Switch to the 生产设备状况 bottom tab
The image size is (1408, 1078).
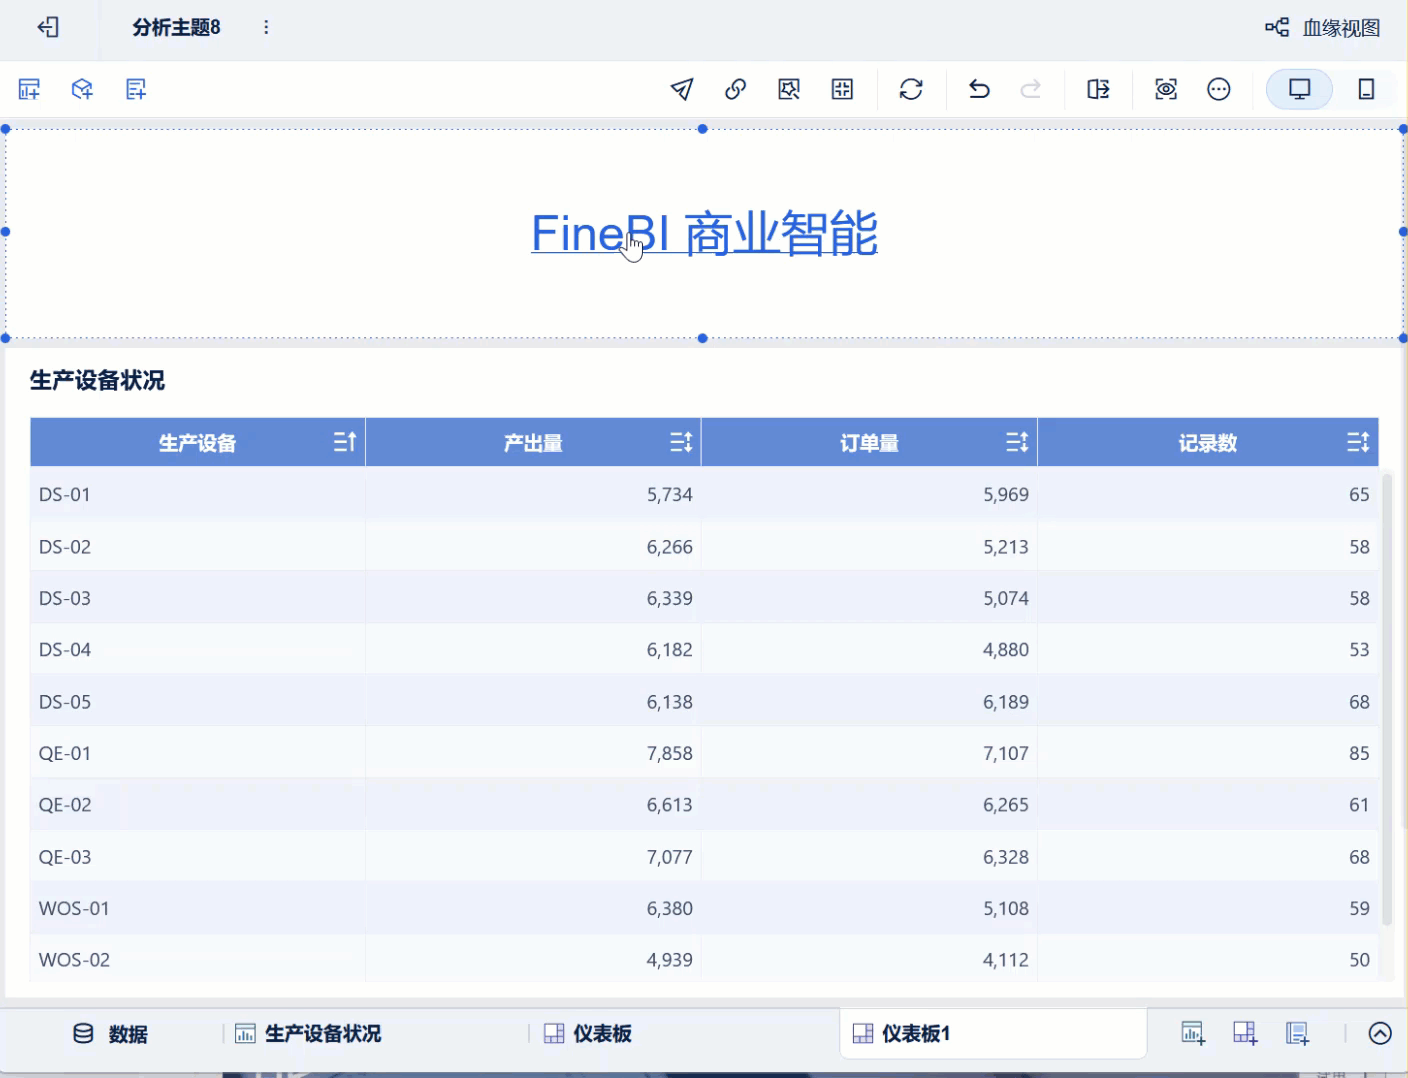pos(308,1034)
